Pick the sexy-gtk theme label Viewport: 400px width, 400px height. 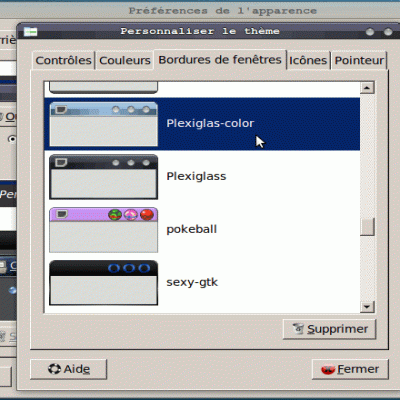[x=192, y=282]
